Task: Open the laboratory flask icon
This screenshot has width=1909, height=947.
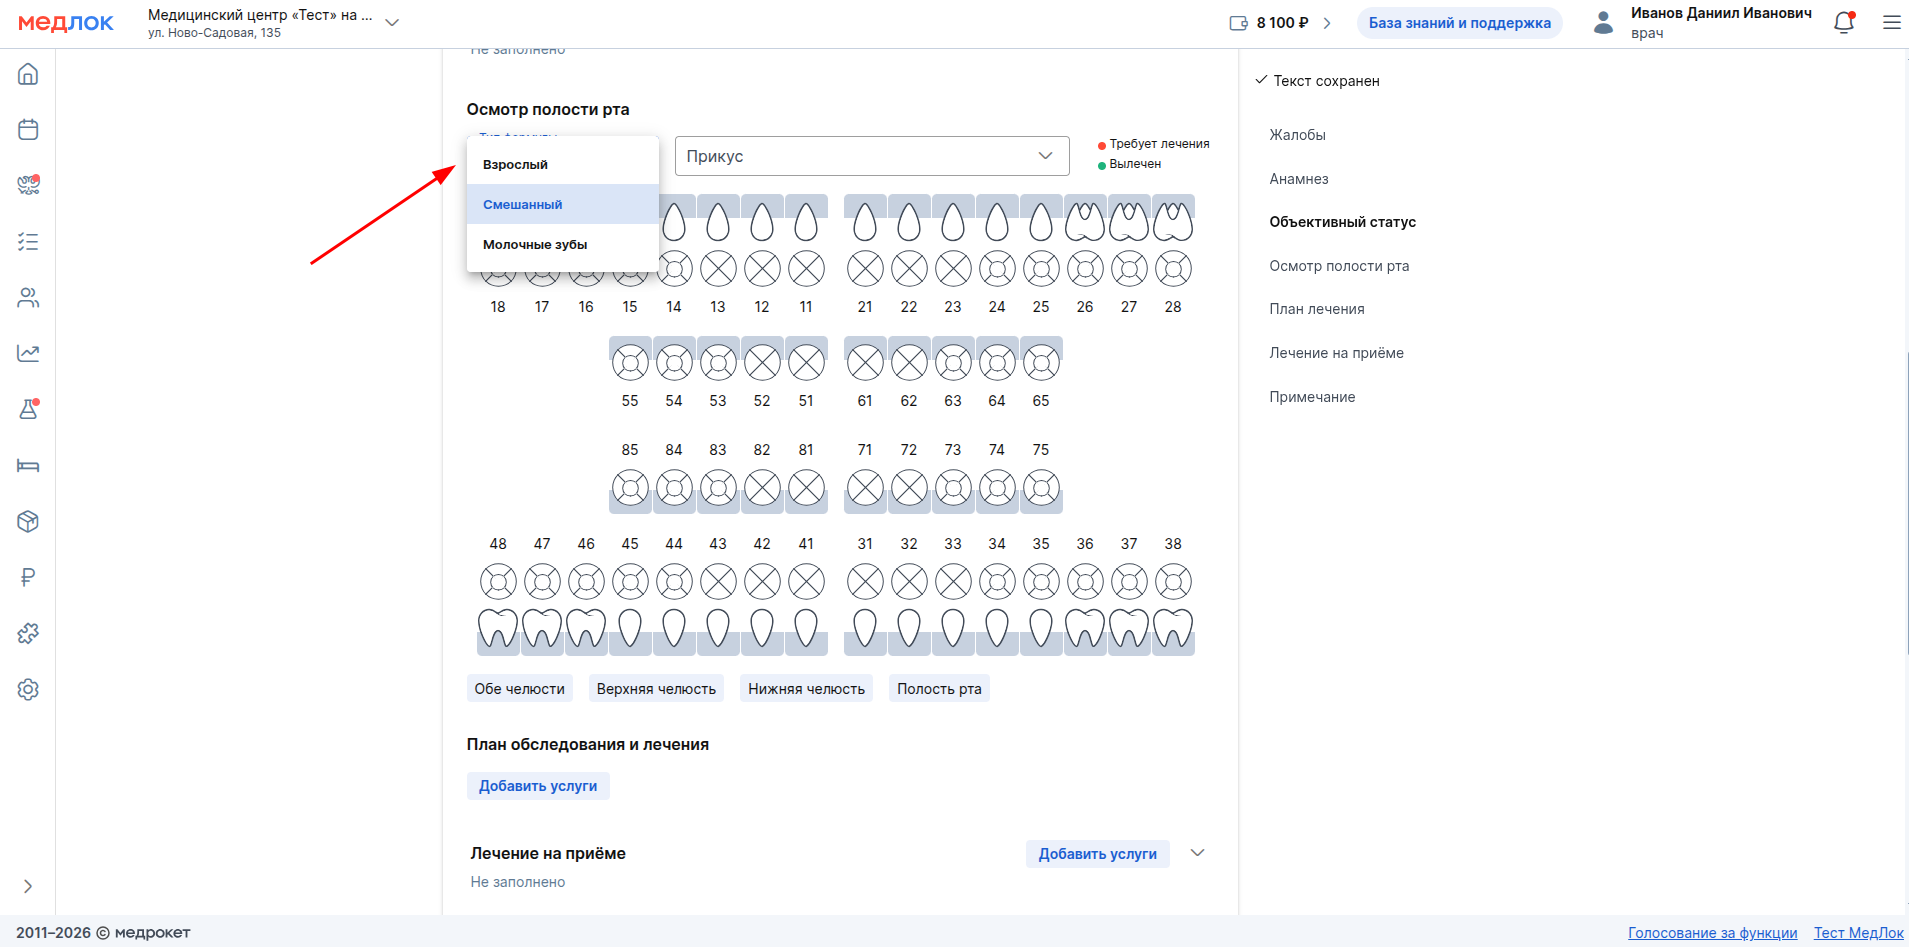Action: point(28,409)
